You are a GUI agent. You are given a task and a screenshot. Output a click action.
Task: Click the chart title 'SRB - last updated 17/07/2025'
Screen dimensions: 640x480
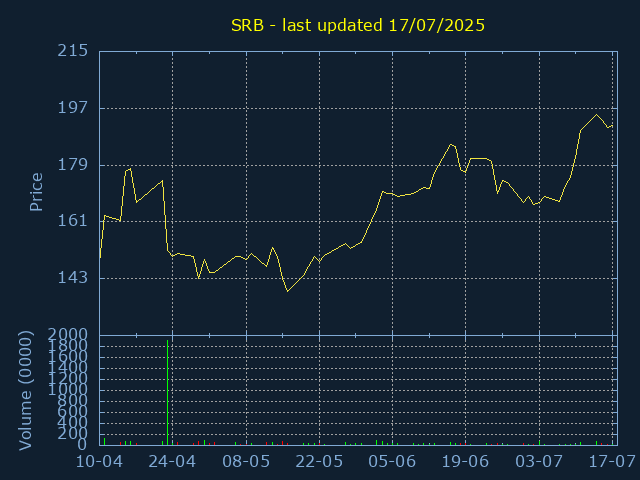click(x=358, y=25)
